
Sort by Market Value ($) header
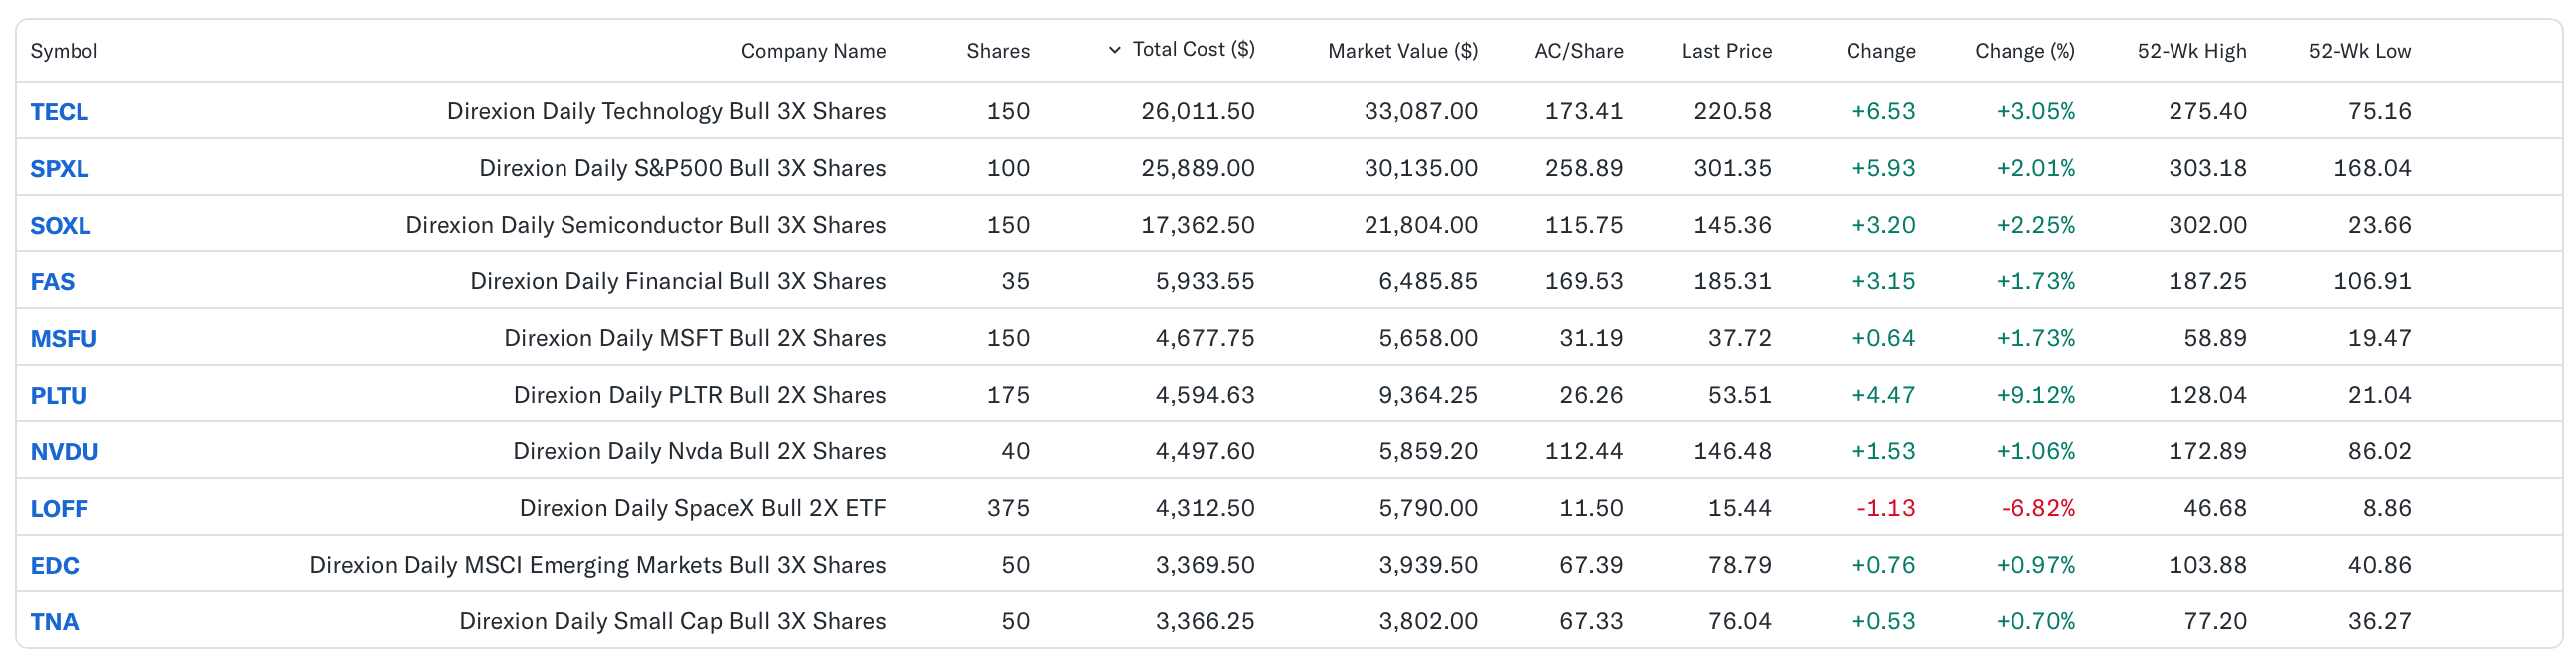(1402, 51)
